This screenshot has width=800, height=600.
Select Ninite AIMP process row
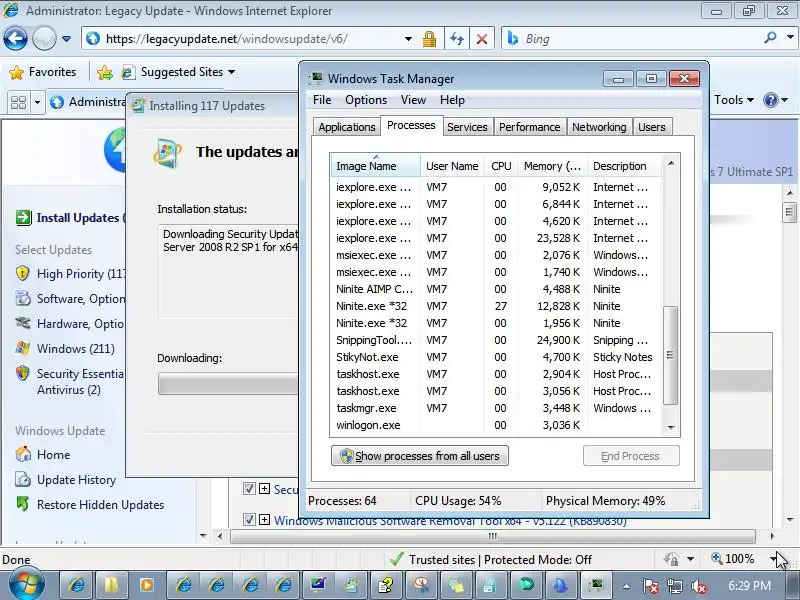pyautogui.click(x=496, y=289)
